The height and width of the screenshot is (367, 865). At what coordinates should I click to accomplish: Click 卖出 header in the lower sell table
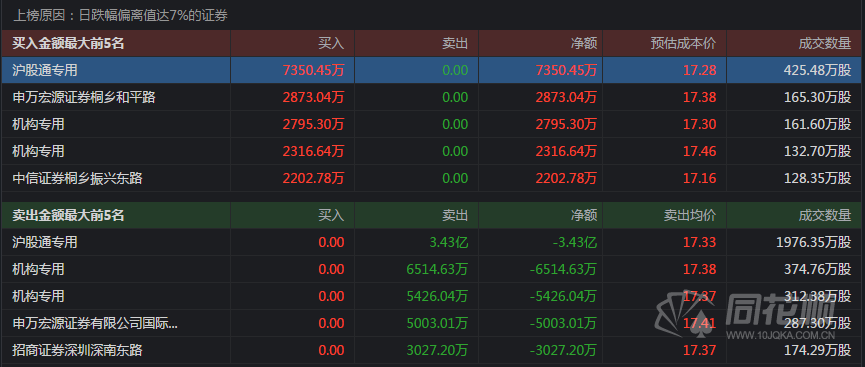coord(455,215)
